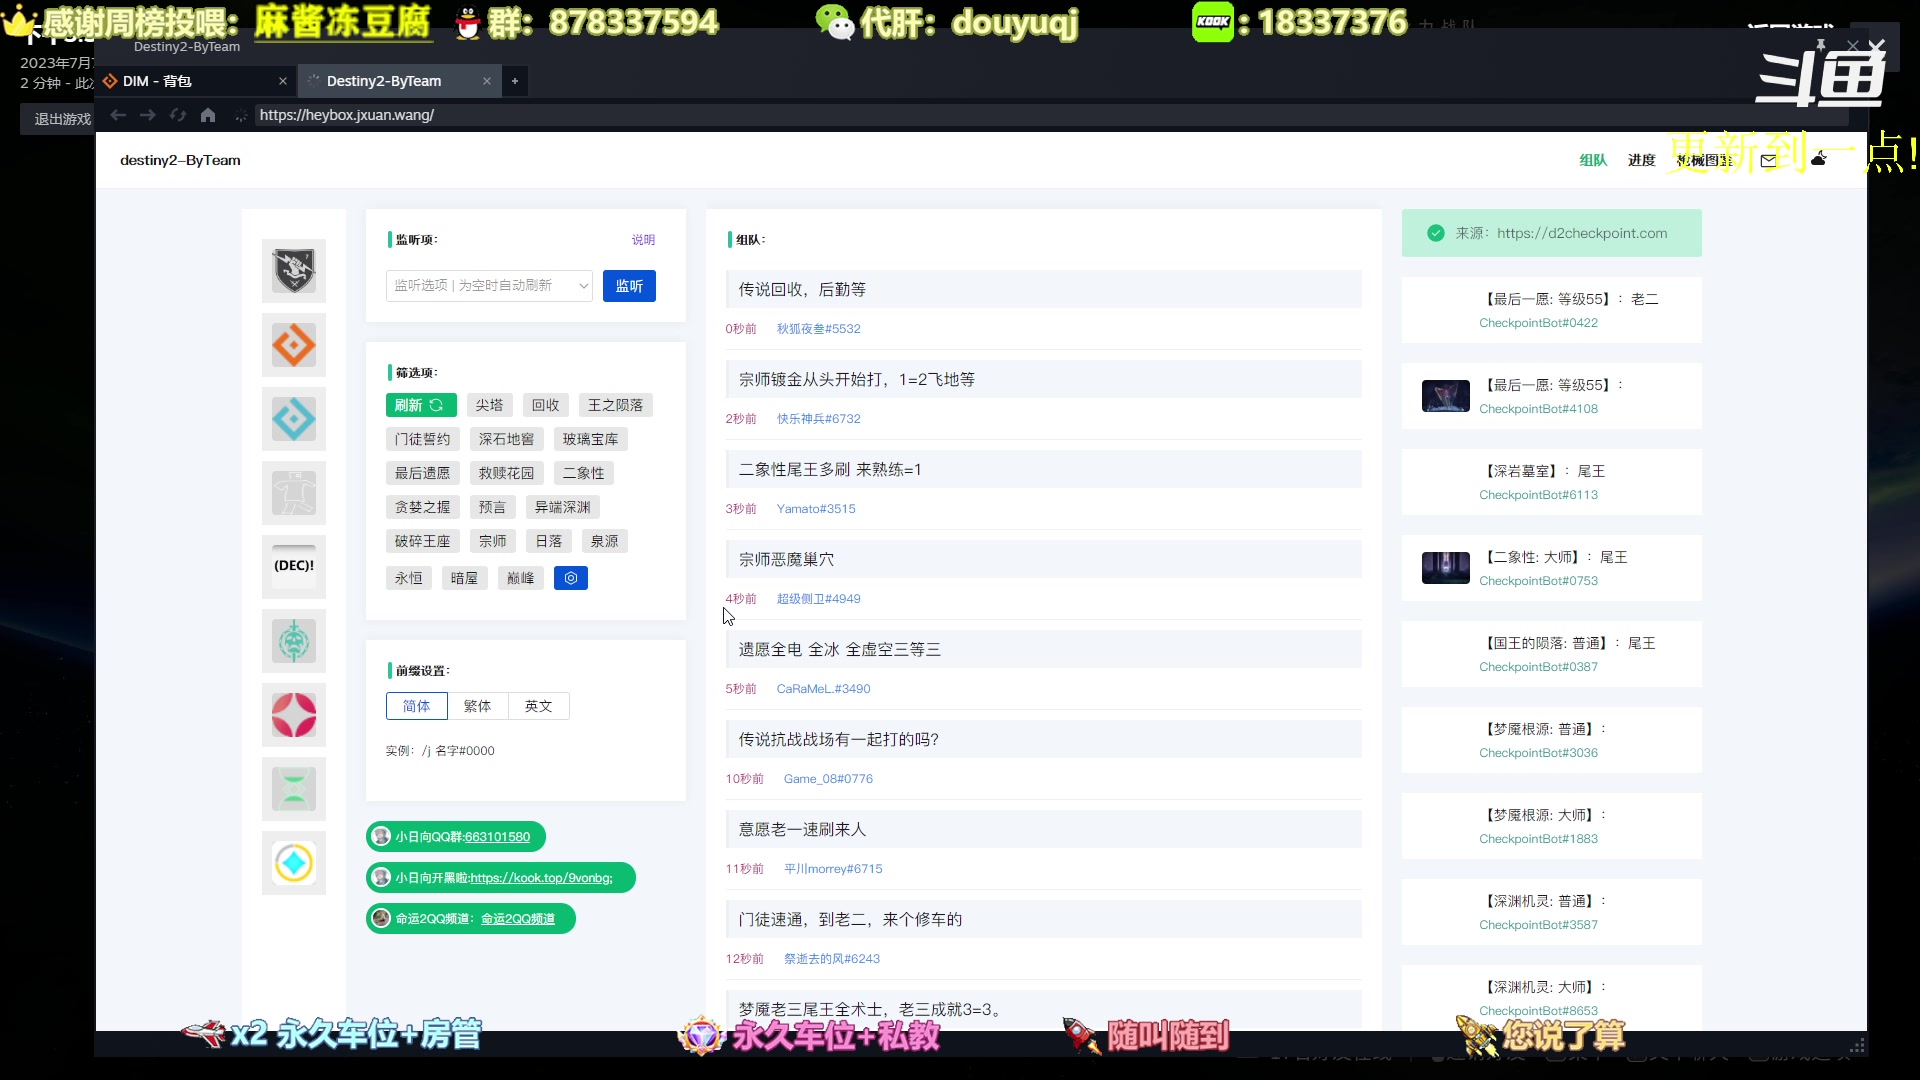Expand the 监听选项 dropdown

coord(489,286)
